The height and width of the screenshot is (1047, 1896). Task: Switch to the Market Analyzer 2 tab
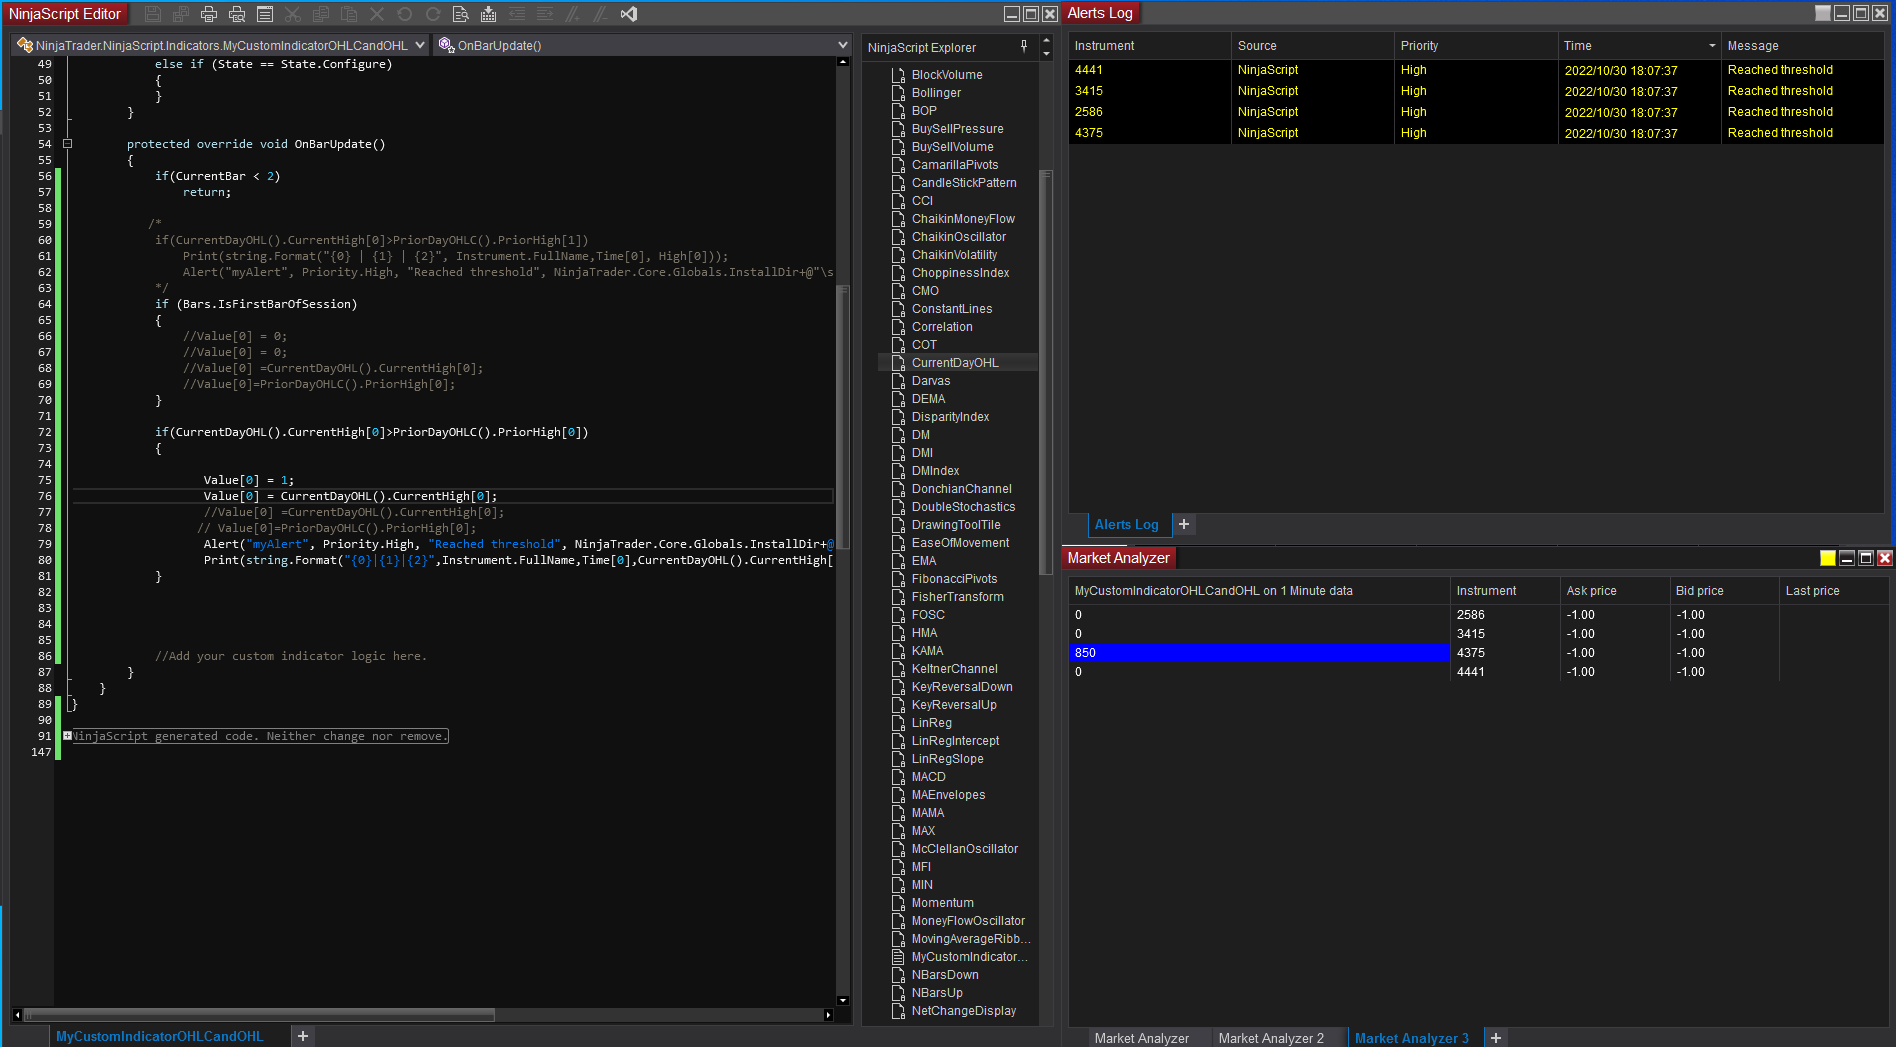pos(1270,1038)
